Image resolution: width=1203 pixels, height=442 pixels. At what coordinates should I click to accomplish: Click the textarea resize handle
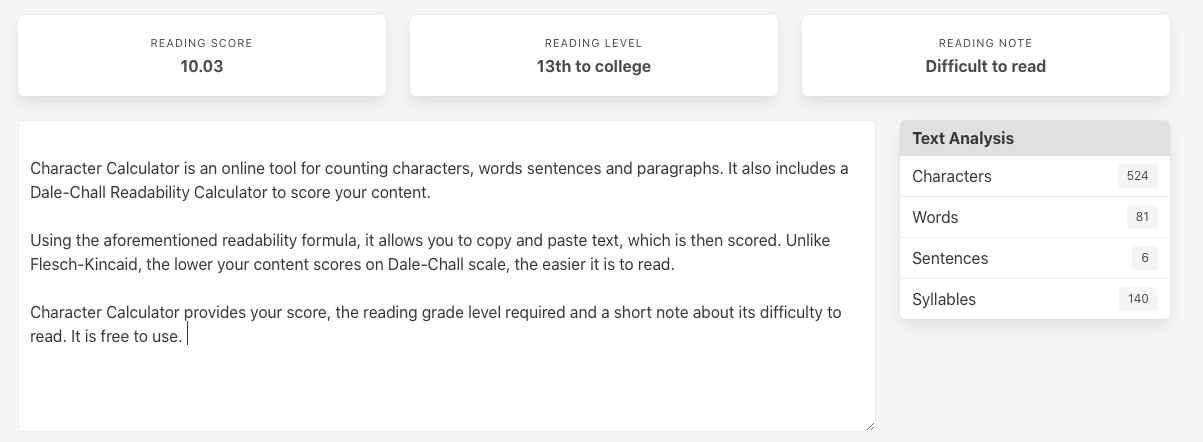[869, 425]
